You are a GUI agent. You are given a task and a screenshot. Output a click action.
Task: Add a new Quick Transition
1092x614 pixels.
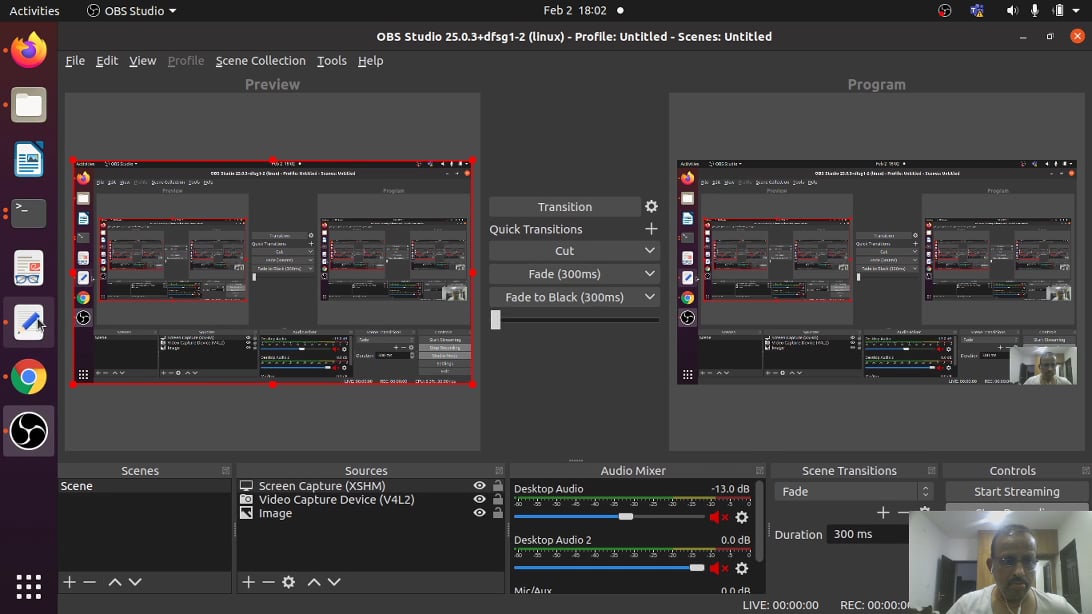(651, 229)
